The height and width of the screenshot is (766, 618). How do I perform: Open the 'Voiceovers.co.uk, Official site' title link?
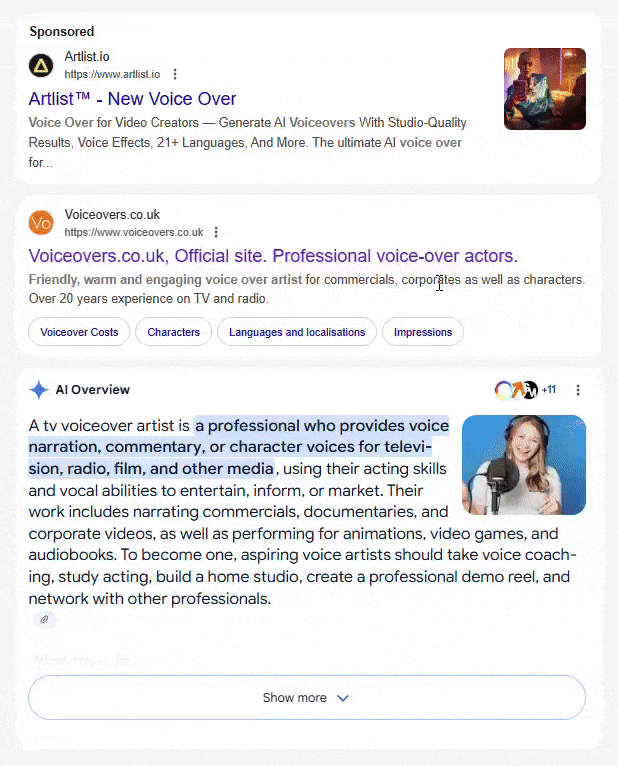pos(273,255)
